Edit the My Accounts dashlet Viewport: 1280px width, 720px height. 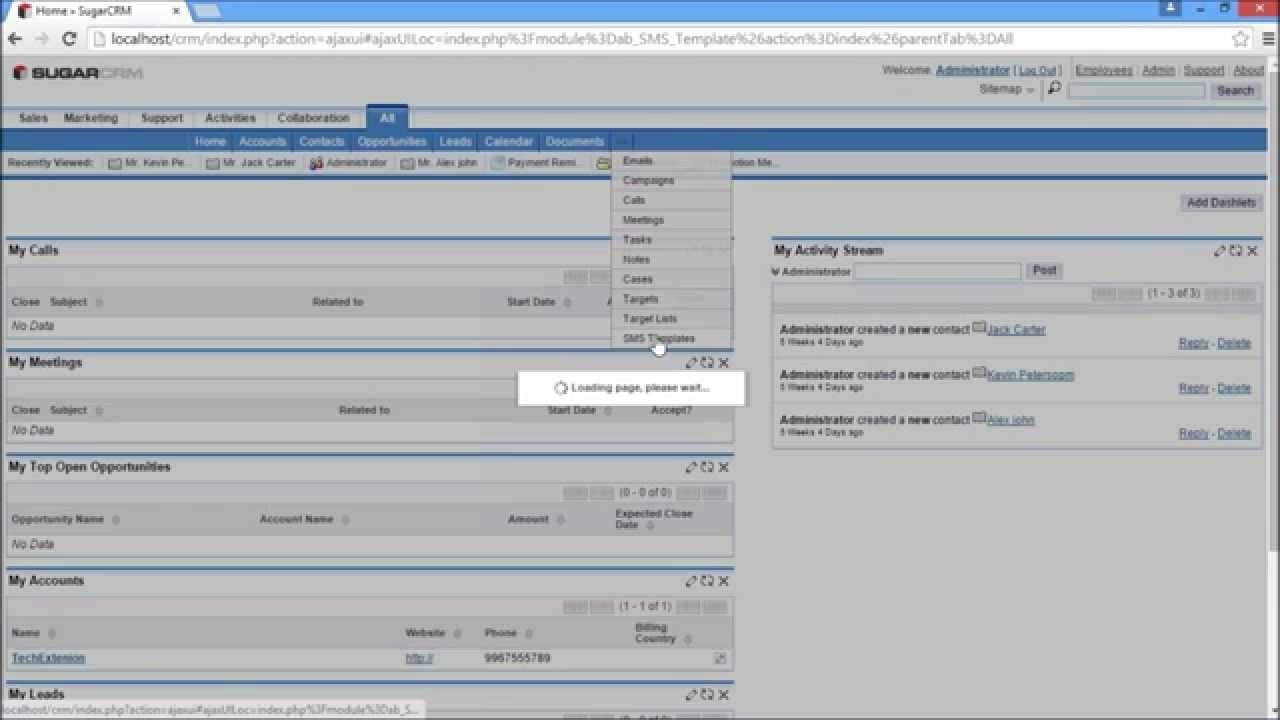[691, 581]
